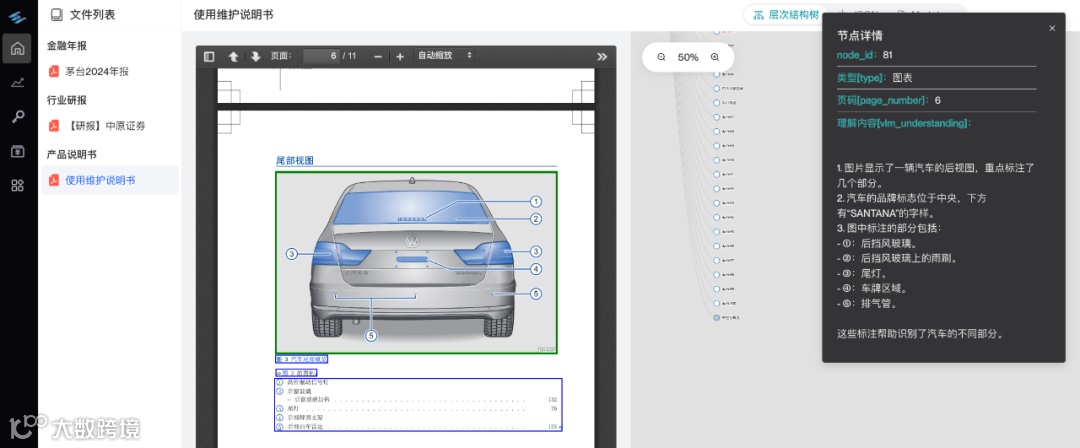Click the file list book icon
The height and width of the screenshot is (448, 1080).
pyautogui.click(x=57, y=14)
